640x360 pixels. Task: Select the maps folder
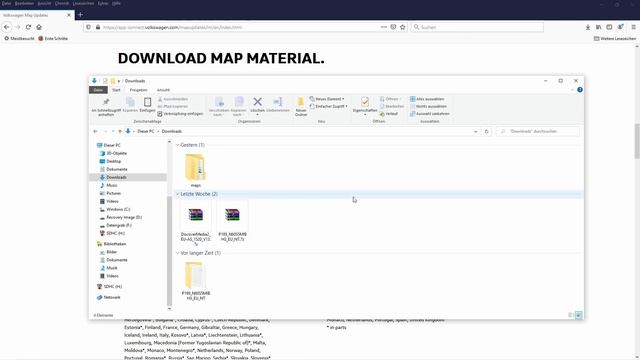click(196, 170)
